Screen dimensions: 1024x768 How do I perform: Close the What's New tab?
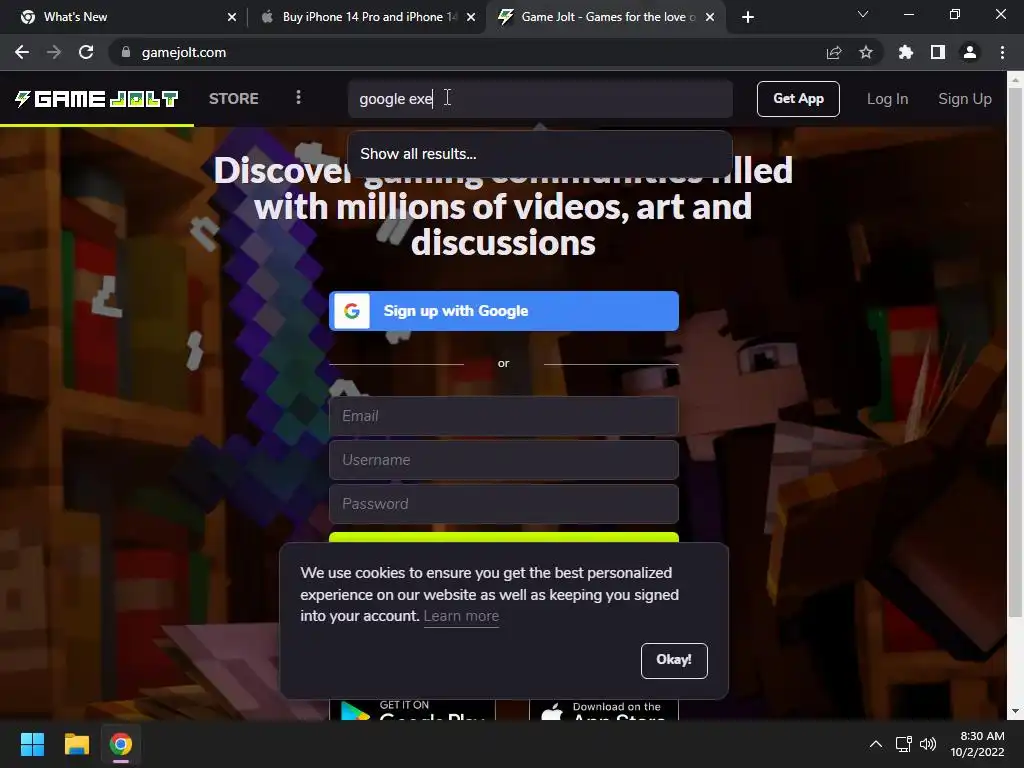232,17
